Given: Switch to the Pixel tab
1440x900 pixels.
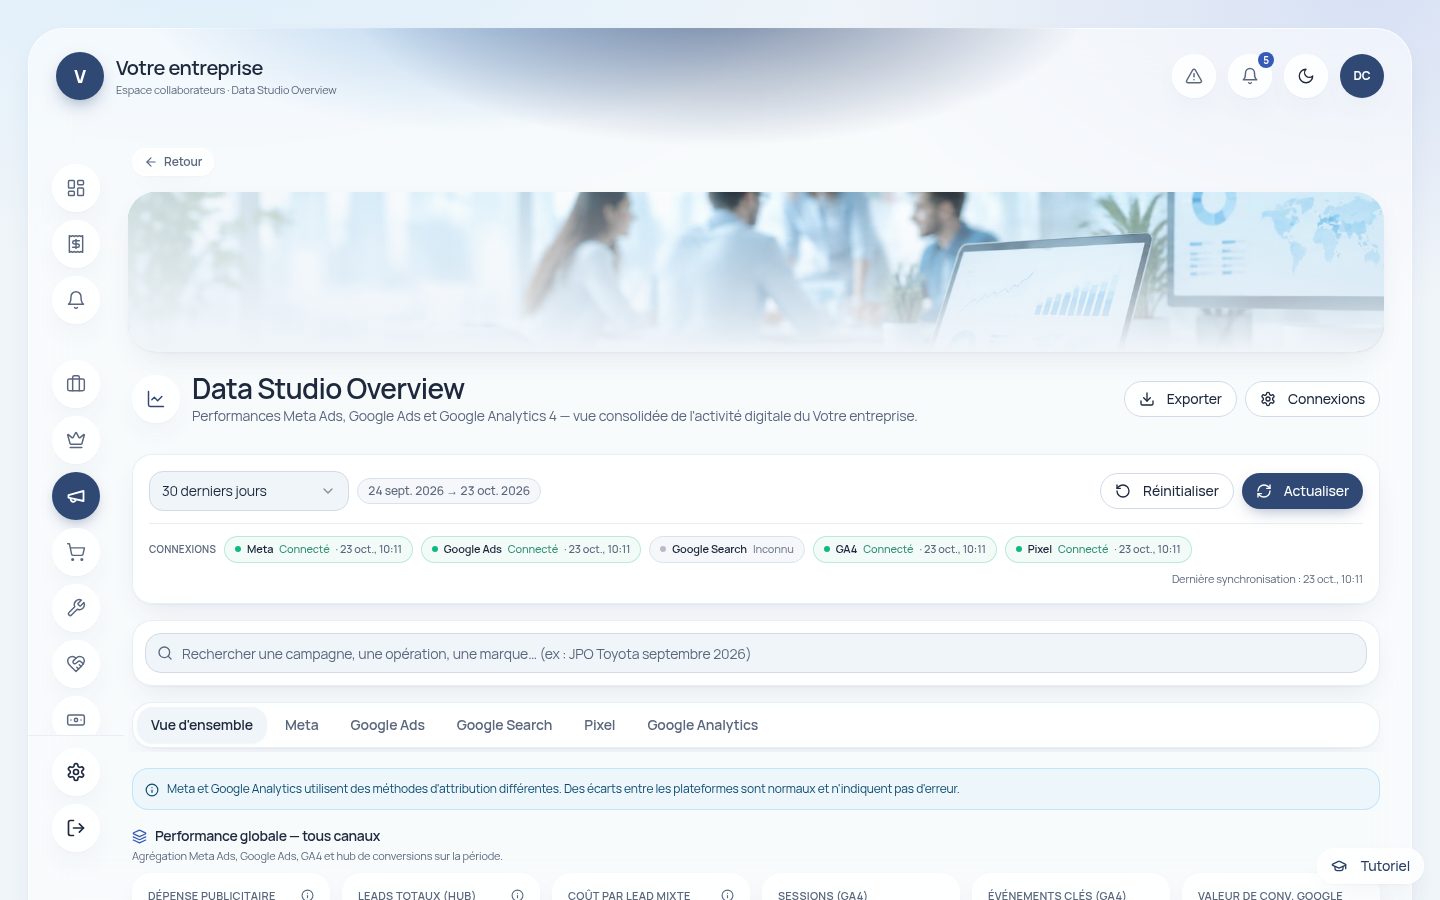Looking at the screenshot, I should 600,725.
